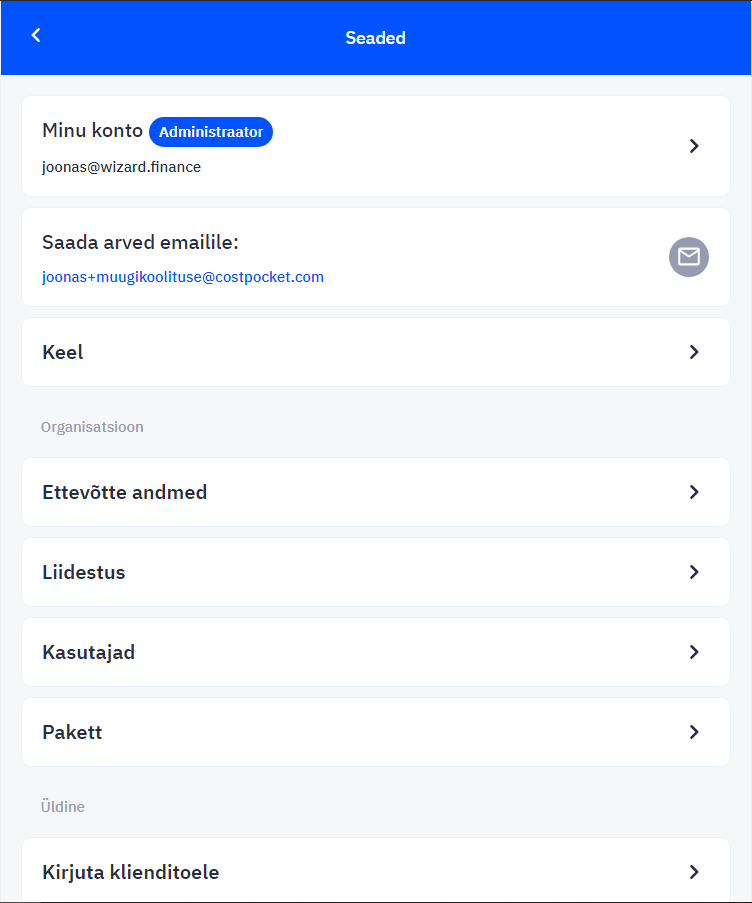
Task: Open the Minu konto card
Action: 376,146
